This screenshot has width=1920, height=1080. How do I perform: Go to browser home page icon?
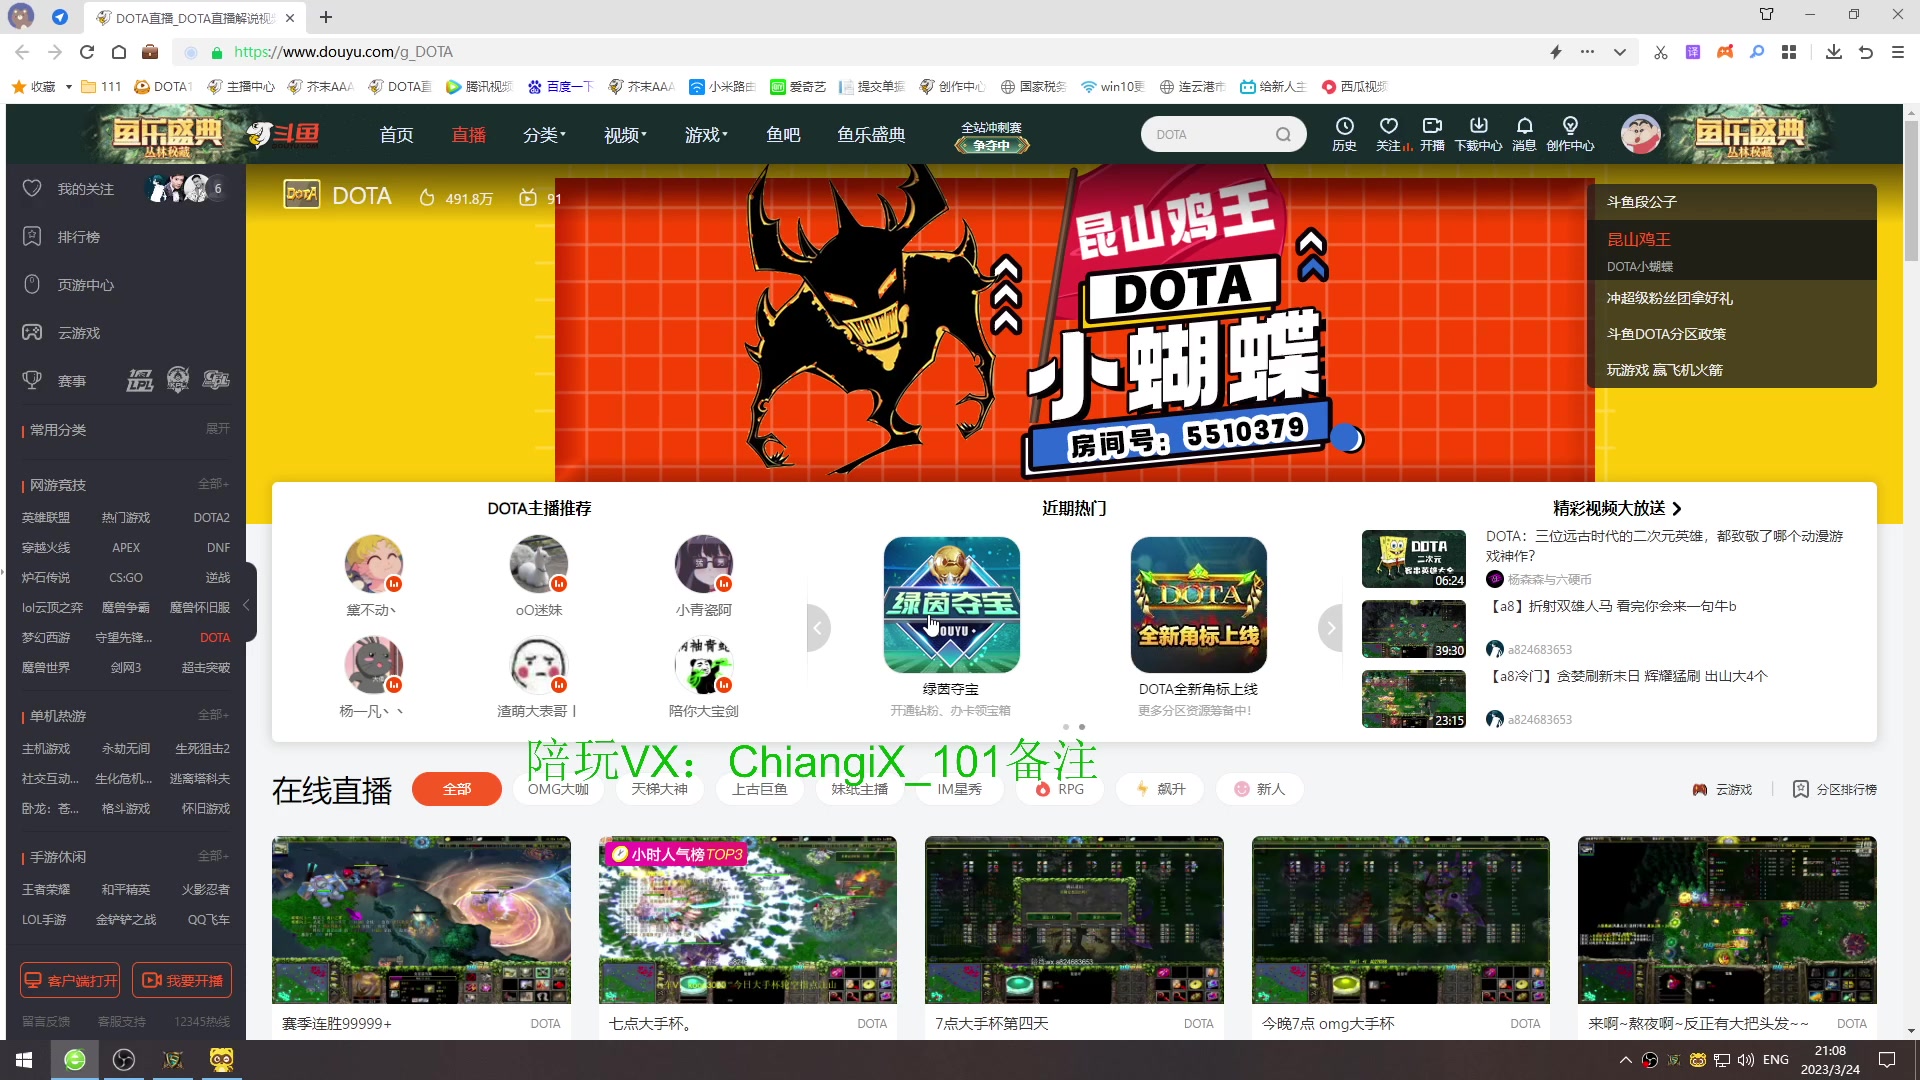pos(119,52)
